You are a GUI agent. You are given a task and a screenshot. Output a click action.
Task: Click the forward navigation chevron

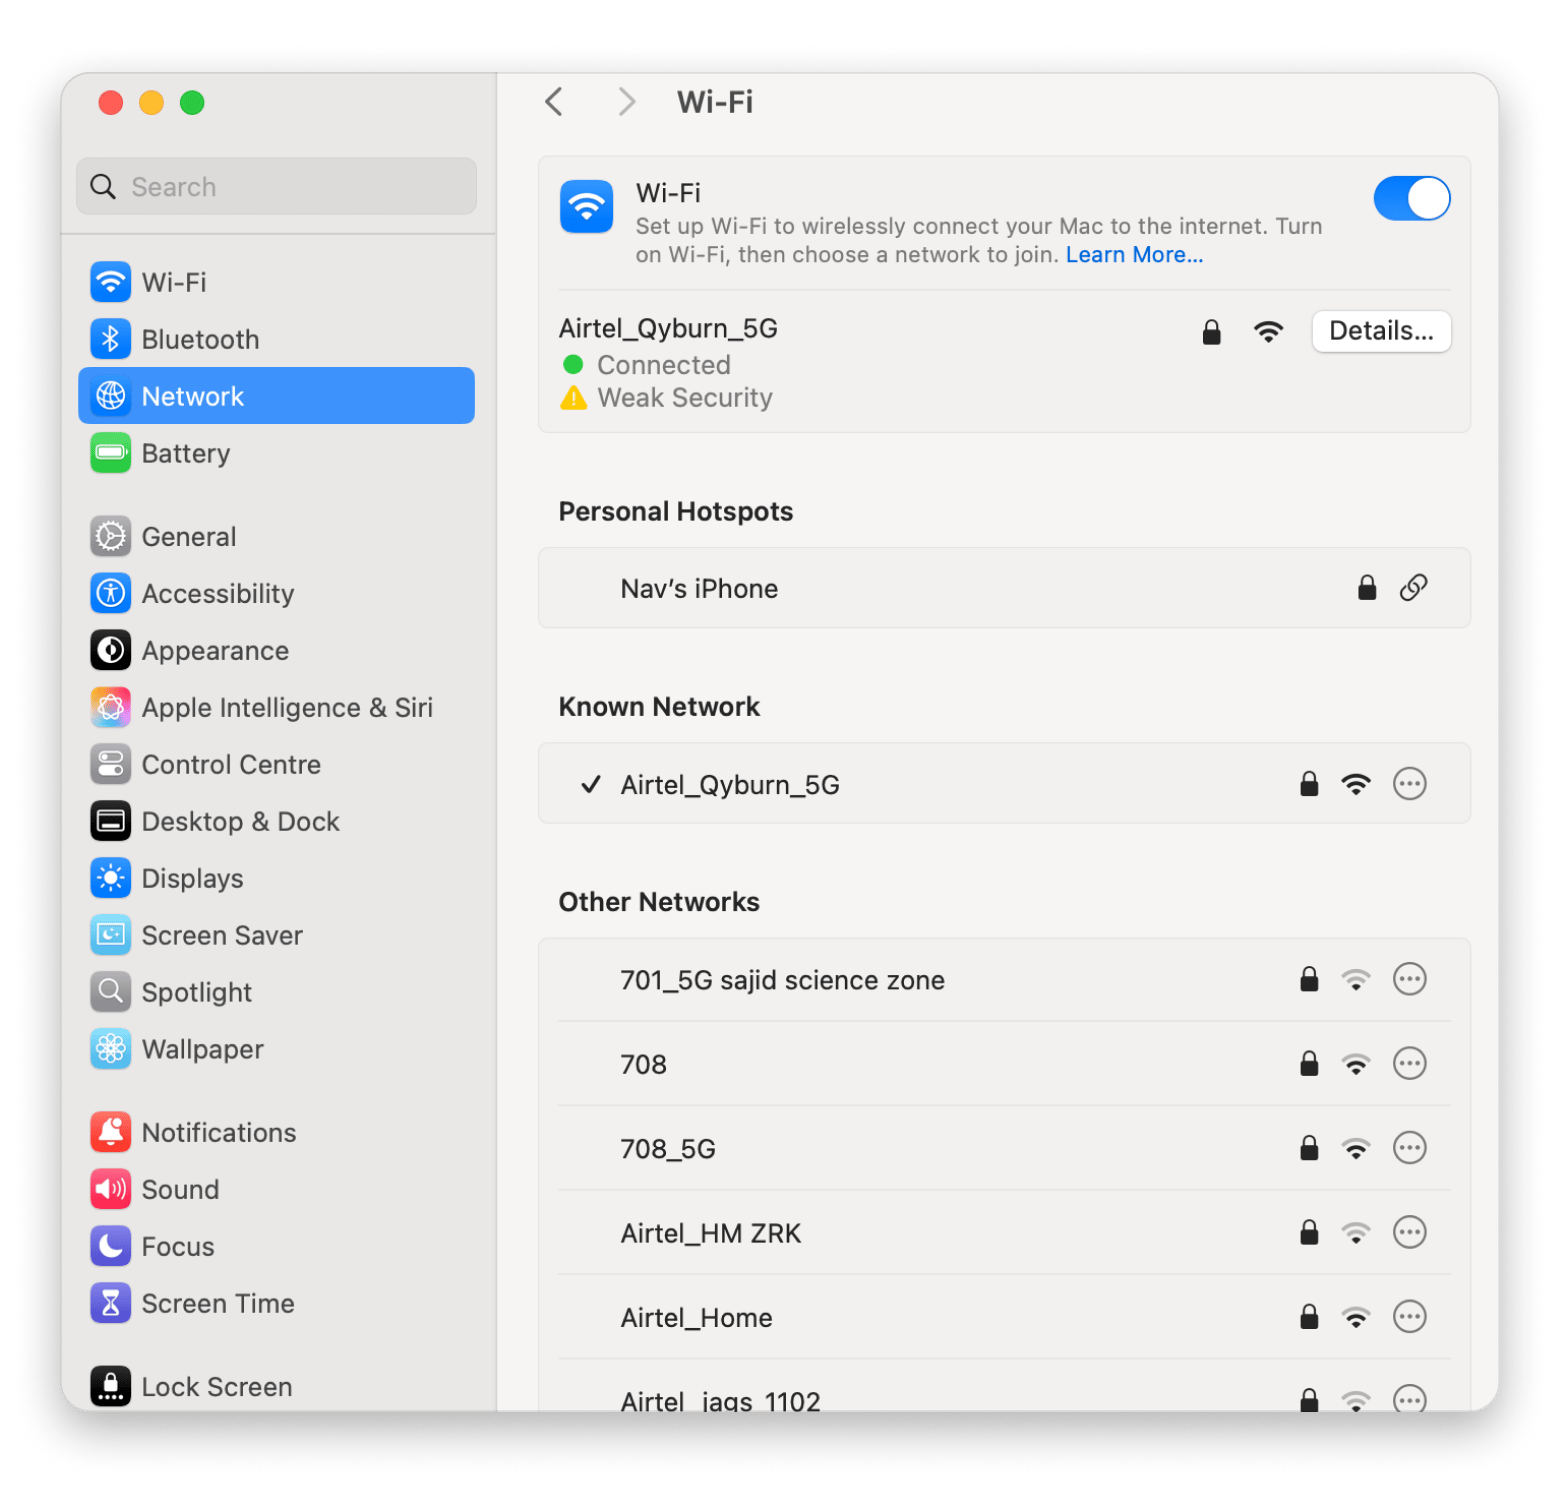click(x=626, y=102)
